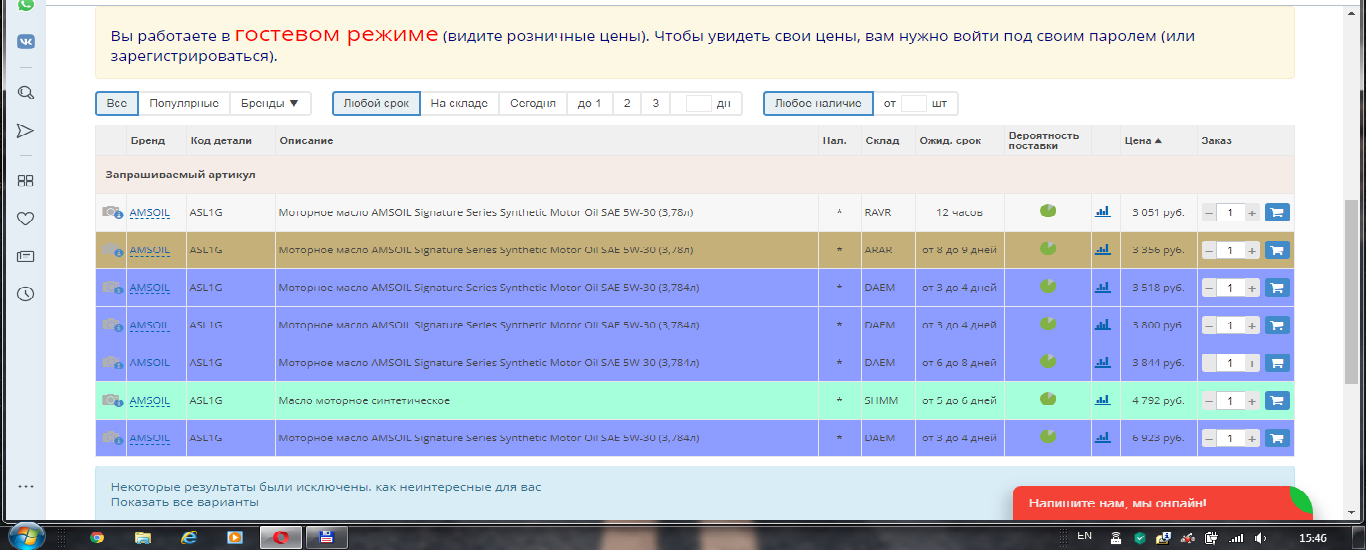Select "Сегодня" delivery filter
Viewport: 1366px width, 550px height.
[x=533, y=103]
